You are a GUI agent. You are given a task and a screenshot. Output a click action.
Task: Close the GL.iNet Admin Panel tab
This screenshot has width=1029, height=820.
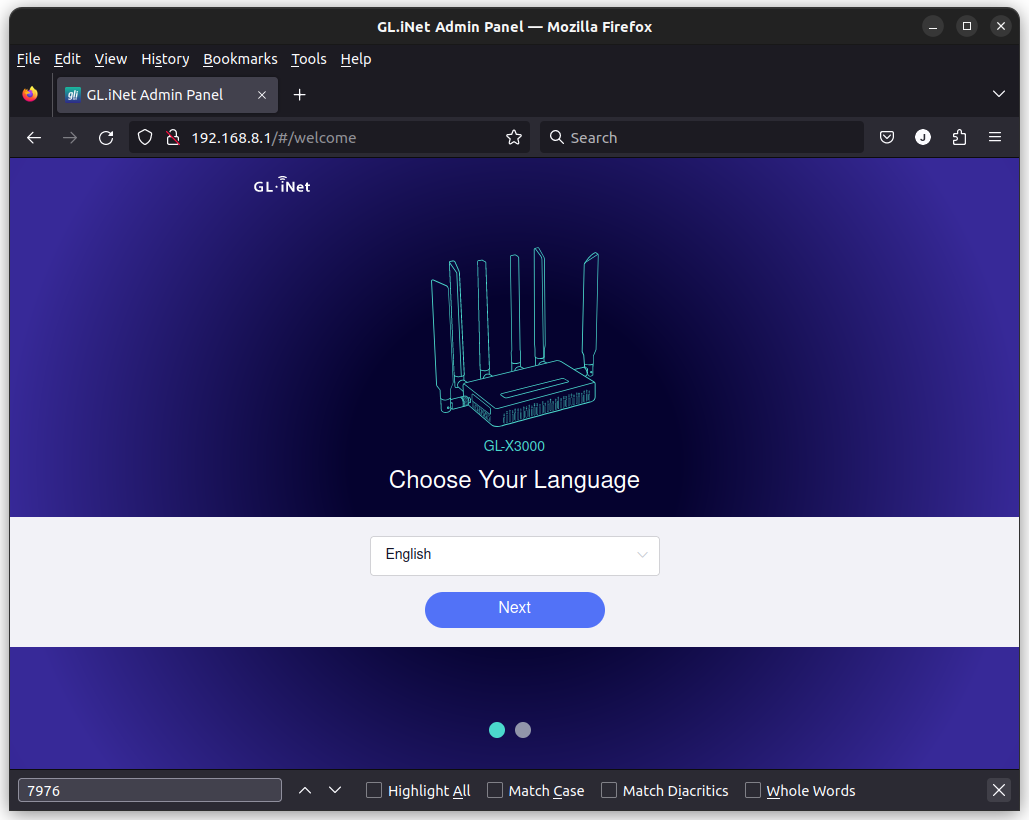coord(262,95)
